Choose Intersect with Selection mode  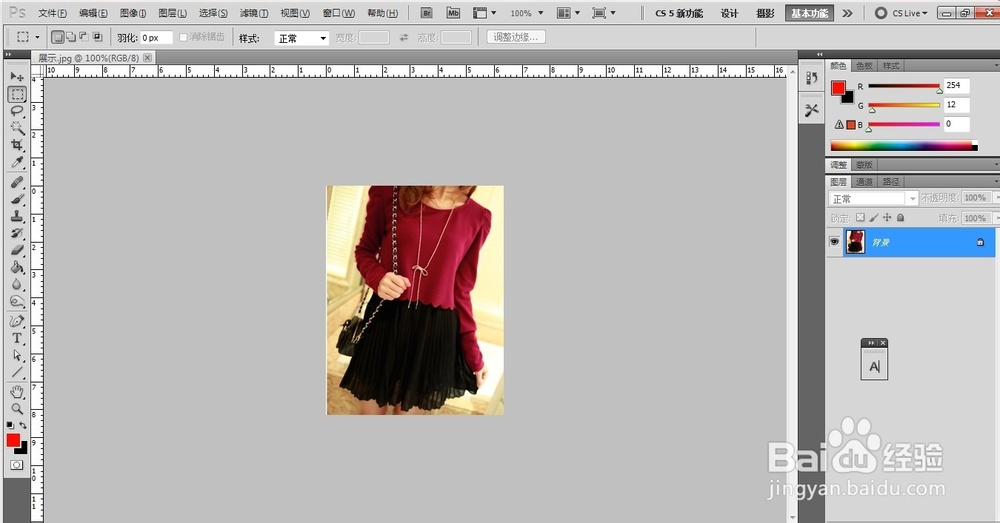(97, 38)
